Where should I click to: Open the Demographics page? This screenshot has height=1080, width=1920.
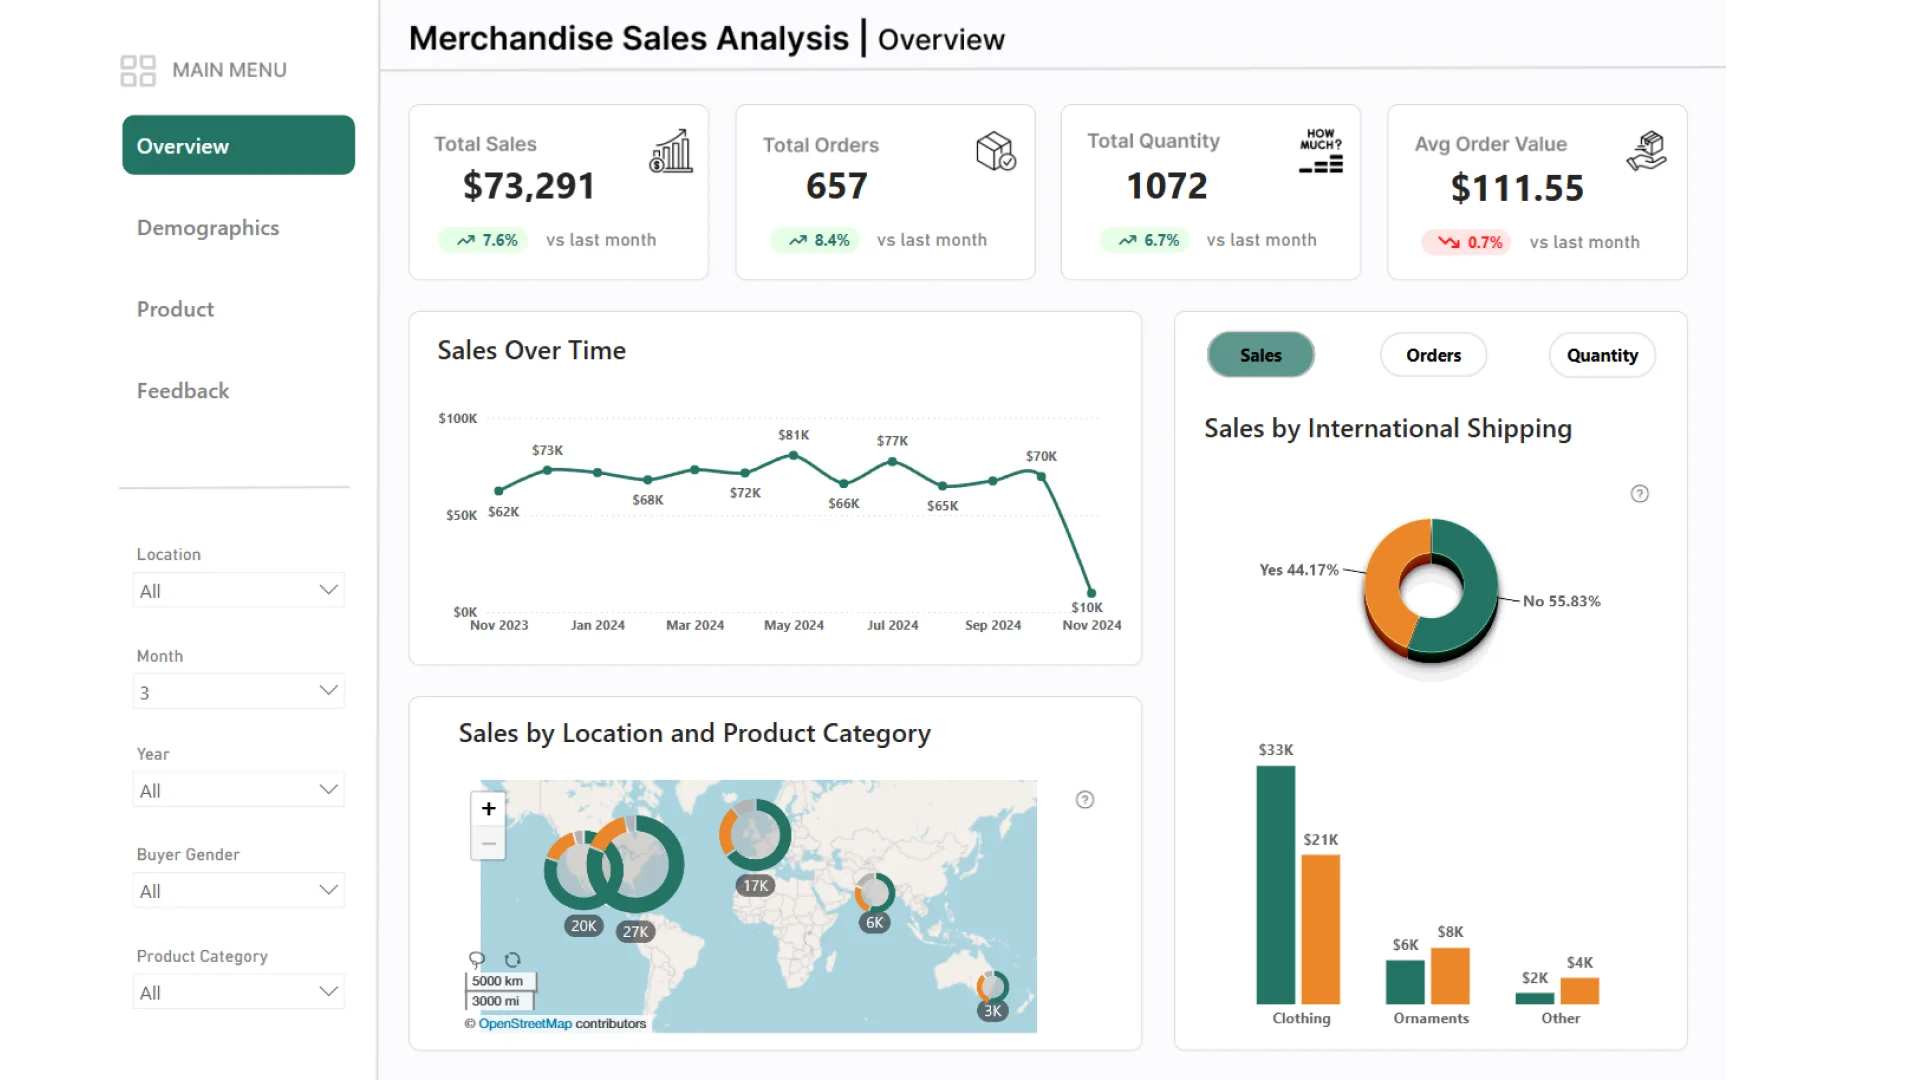208,228
